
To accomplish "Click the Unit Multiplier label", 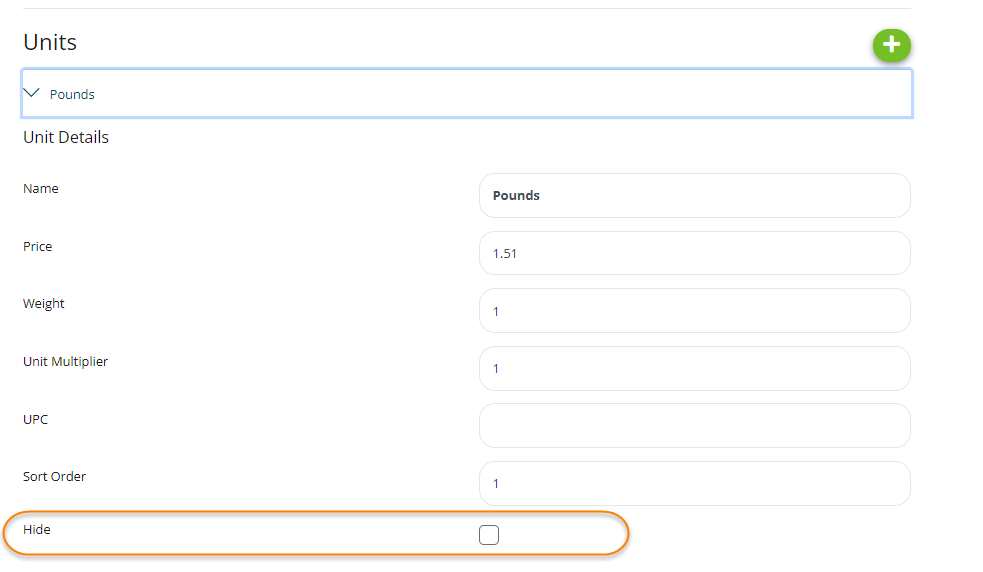I will click(65, 361).
